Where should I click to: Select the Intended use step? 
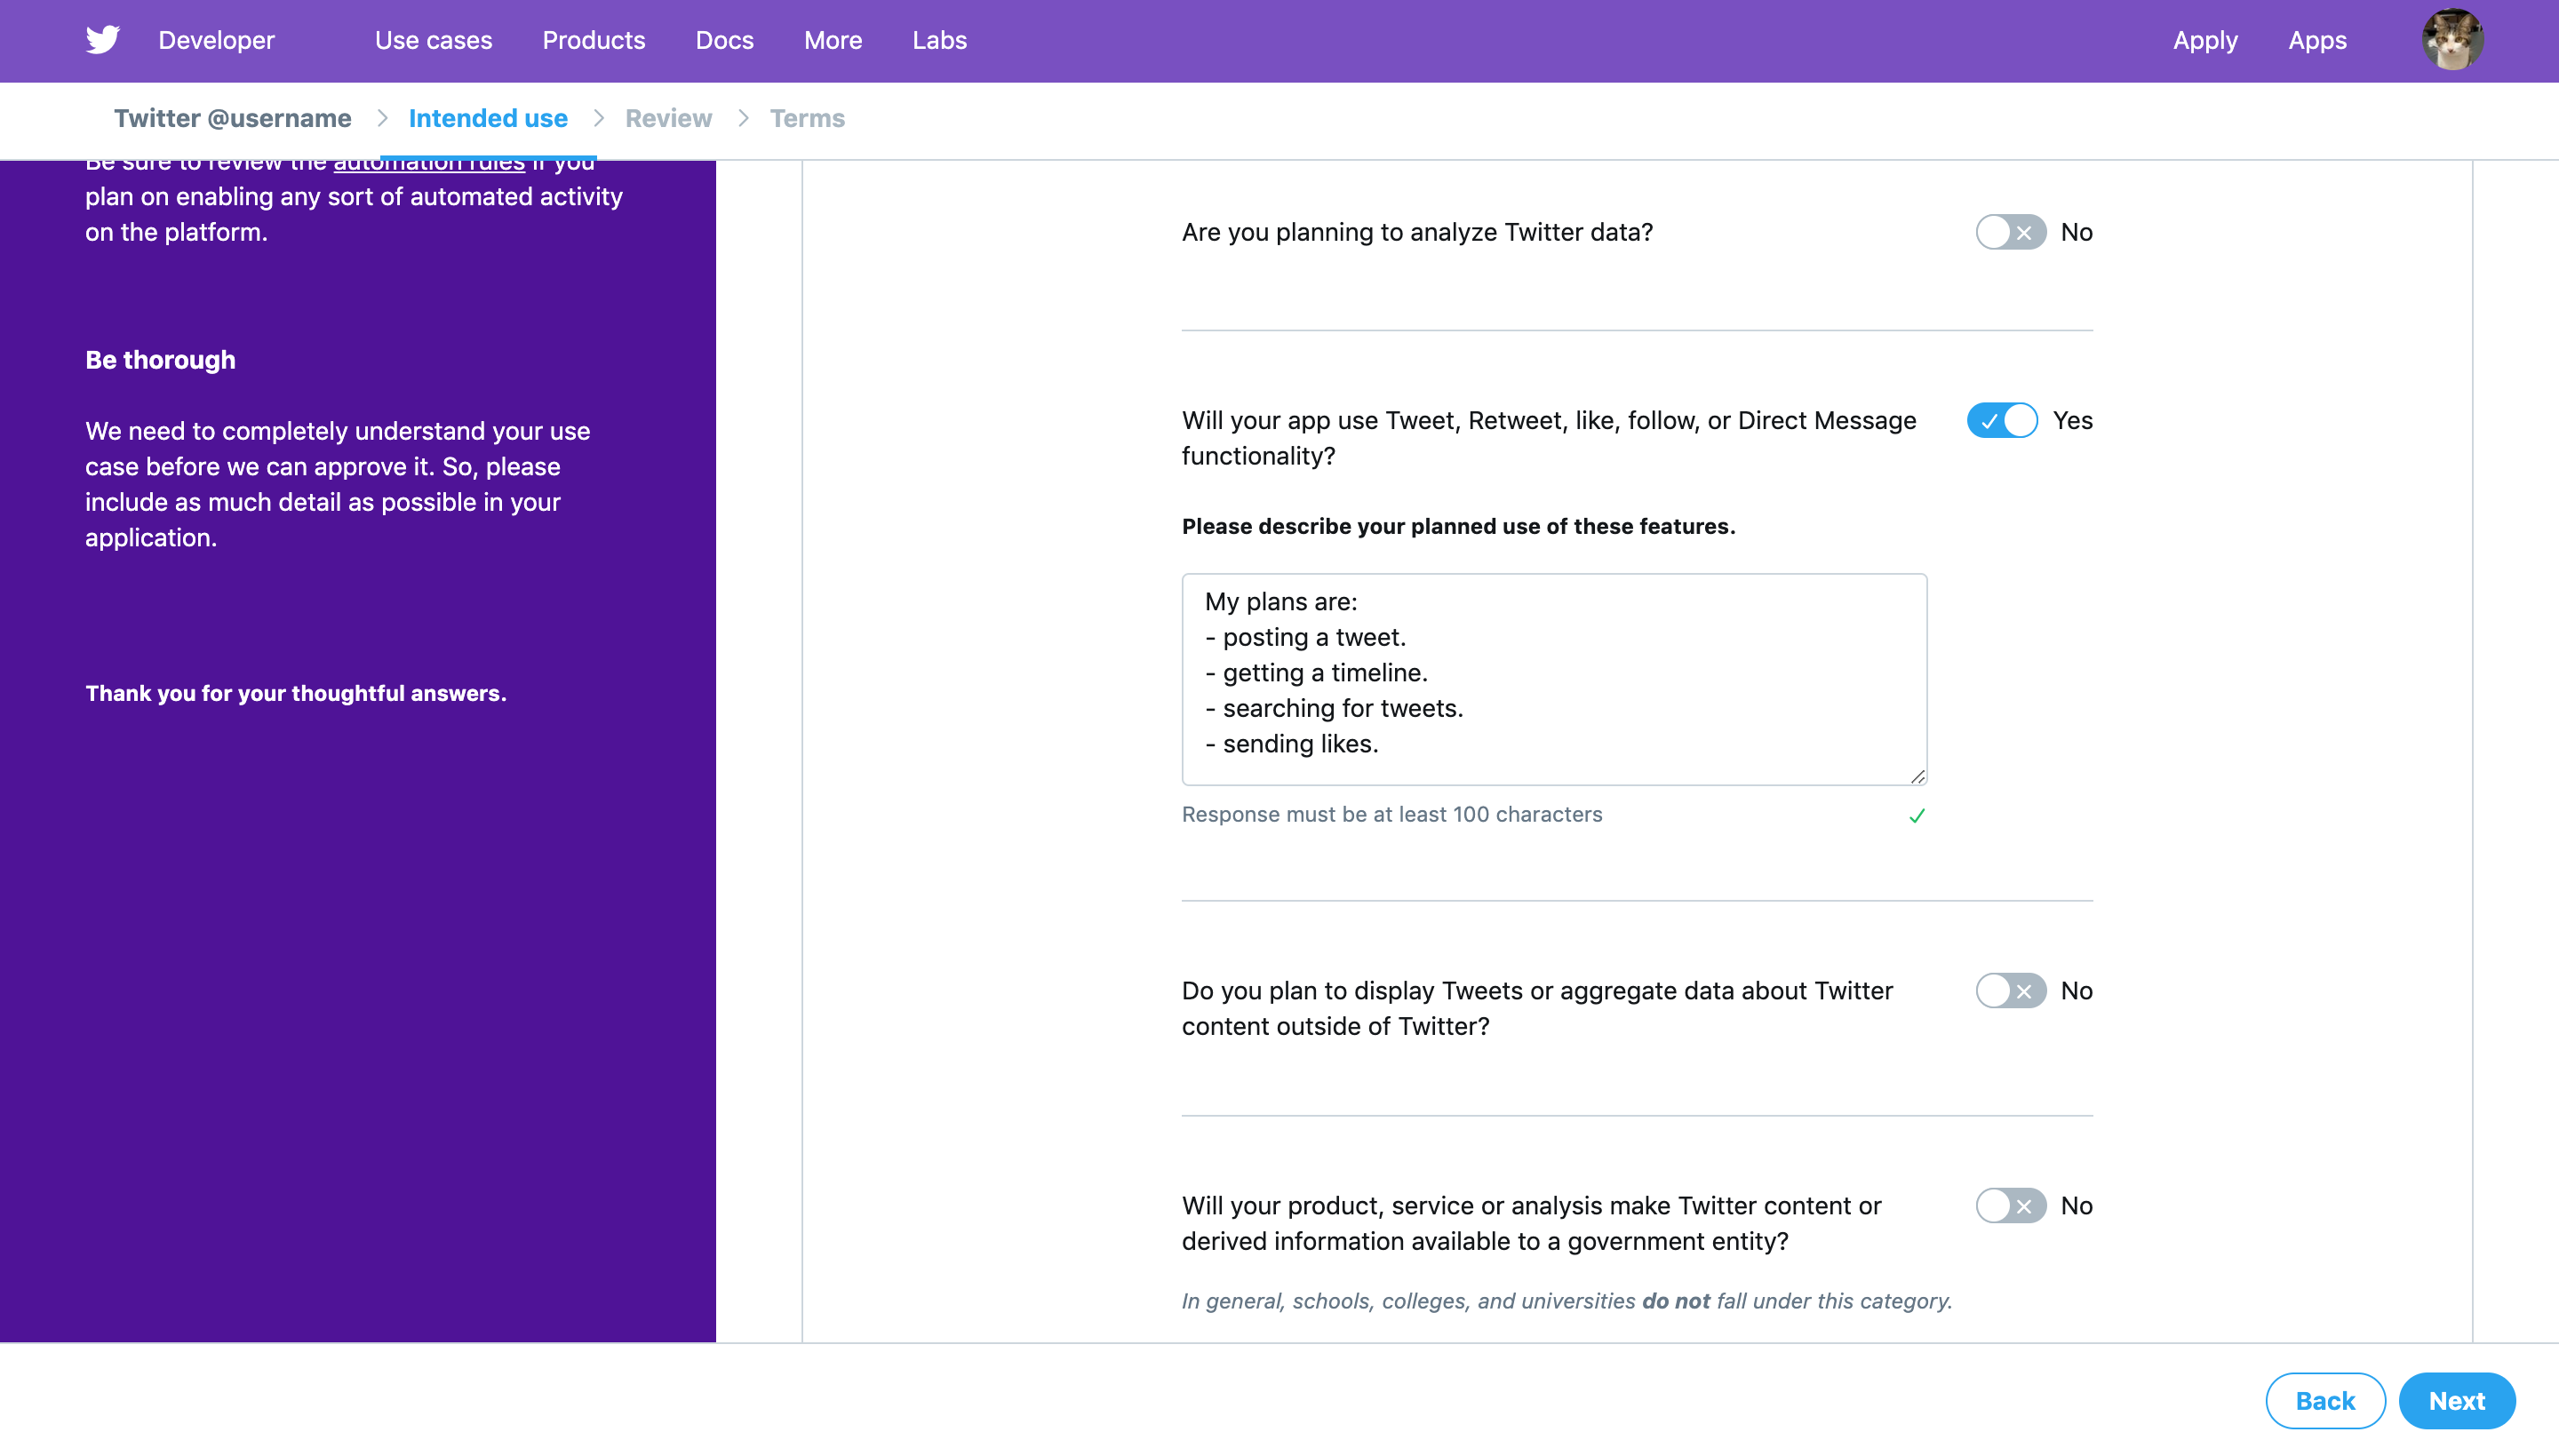[488, 118]
